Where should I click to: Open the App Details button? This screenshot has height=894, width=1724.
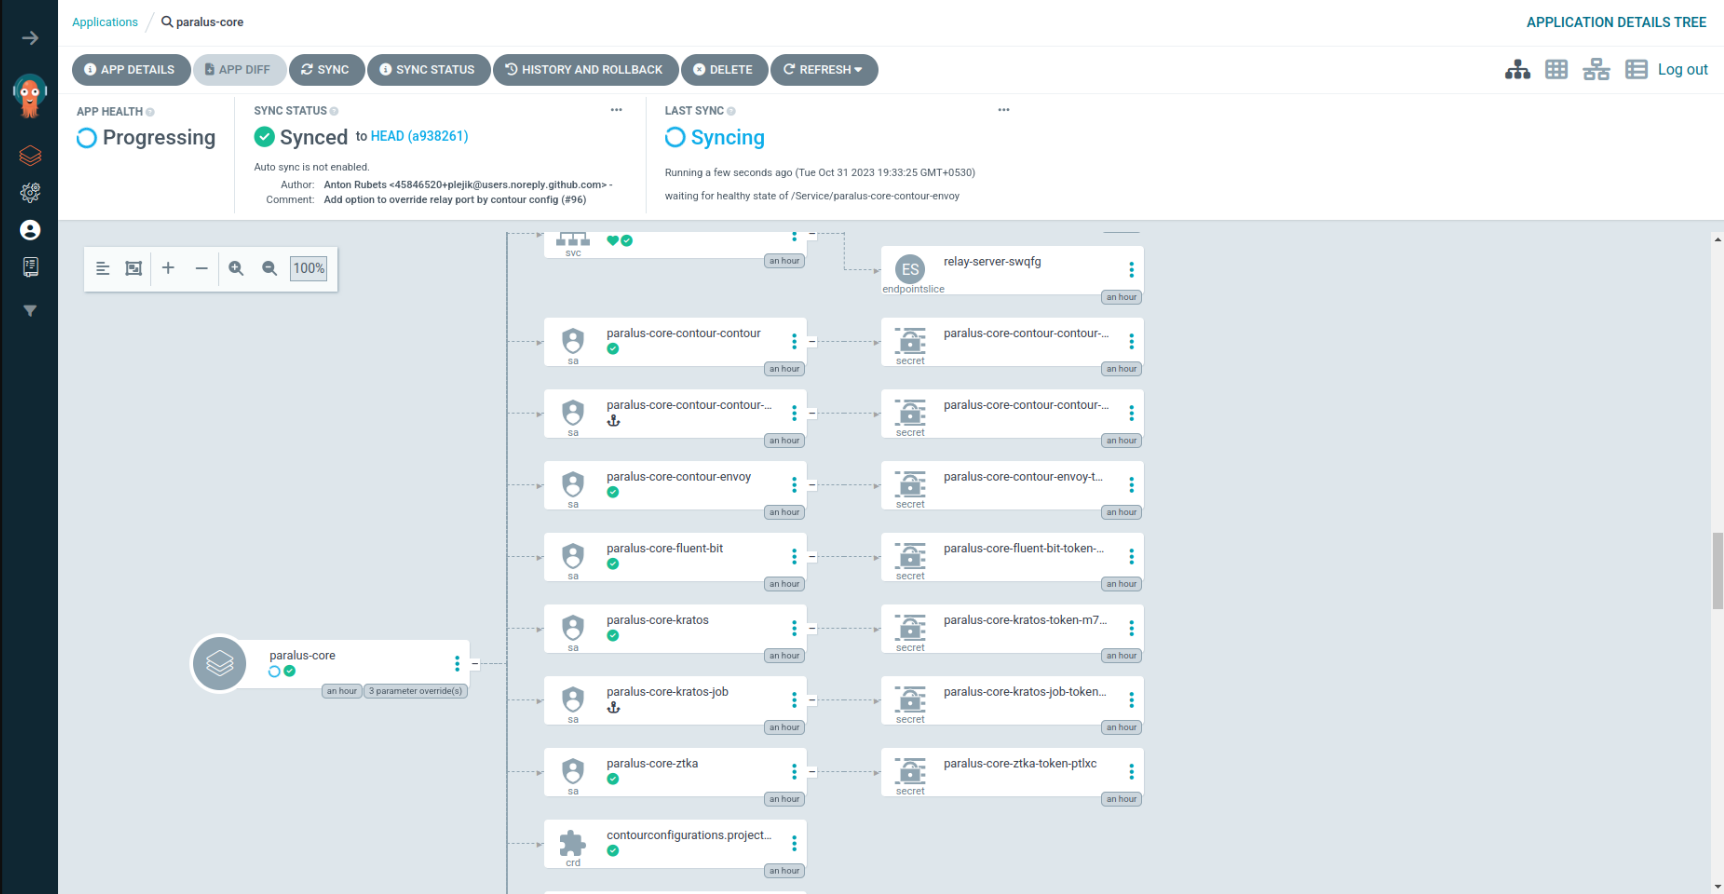pos(131,70)
